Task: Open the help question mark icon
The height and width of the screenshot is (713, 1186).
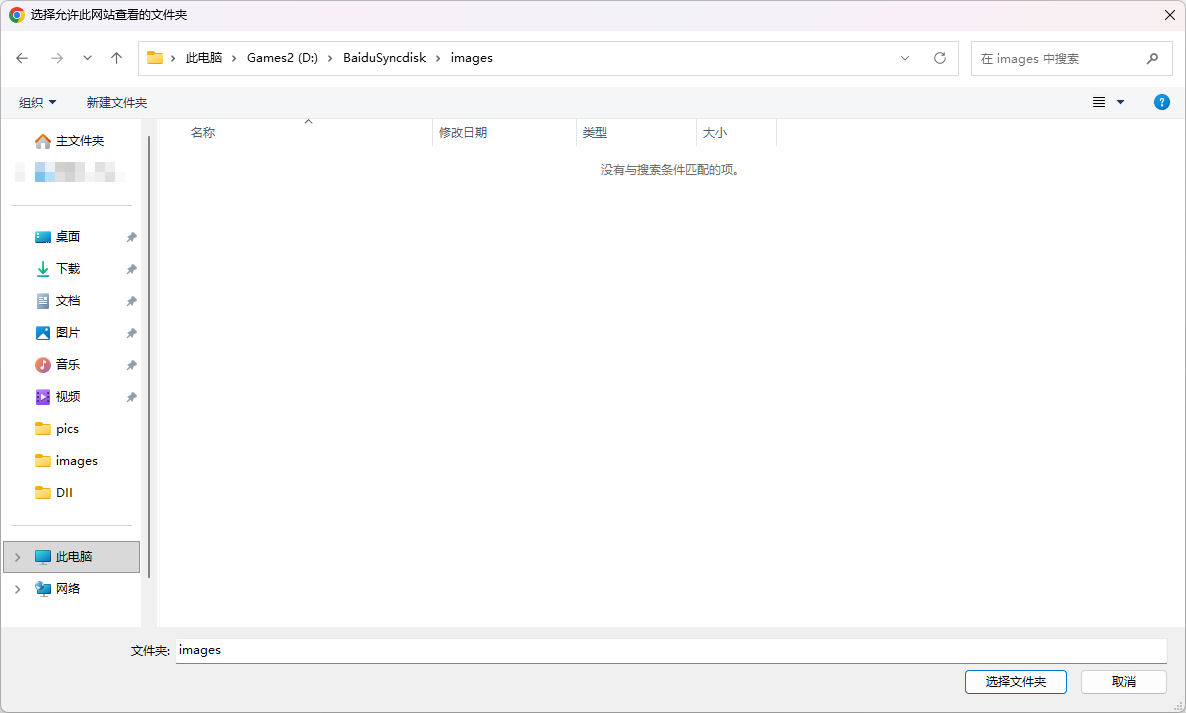Action: [x=1161, y=102]
